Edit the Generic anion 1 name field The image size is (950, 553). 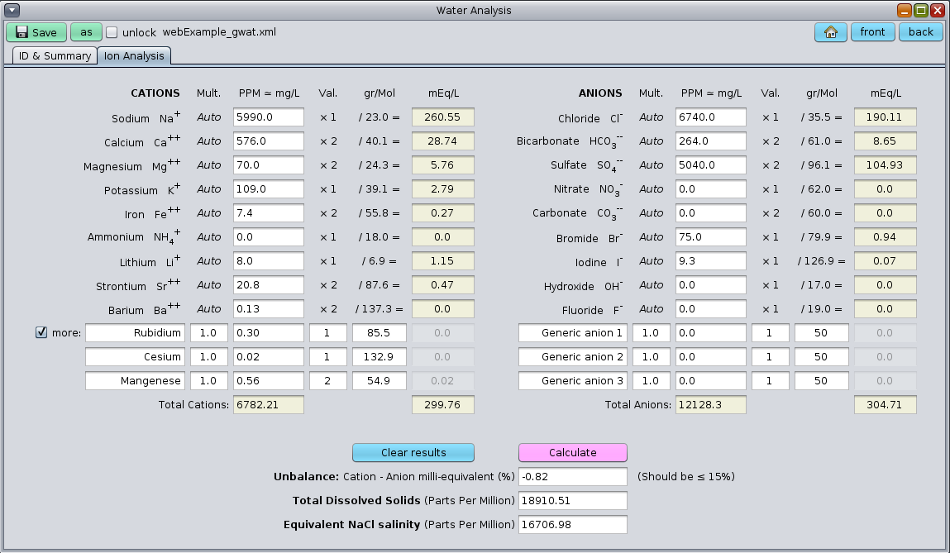pos(572,333)
